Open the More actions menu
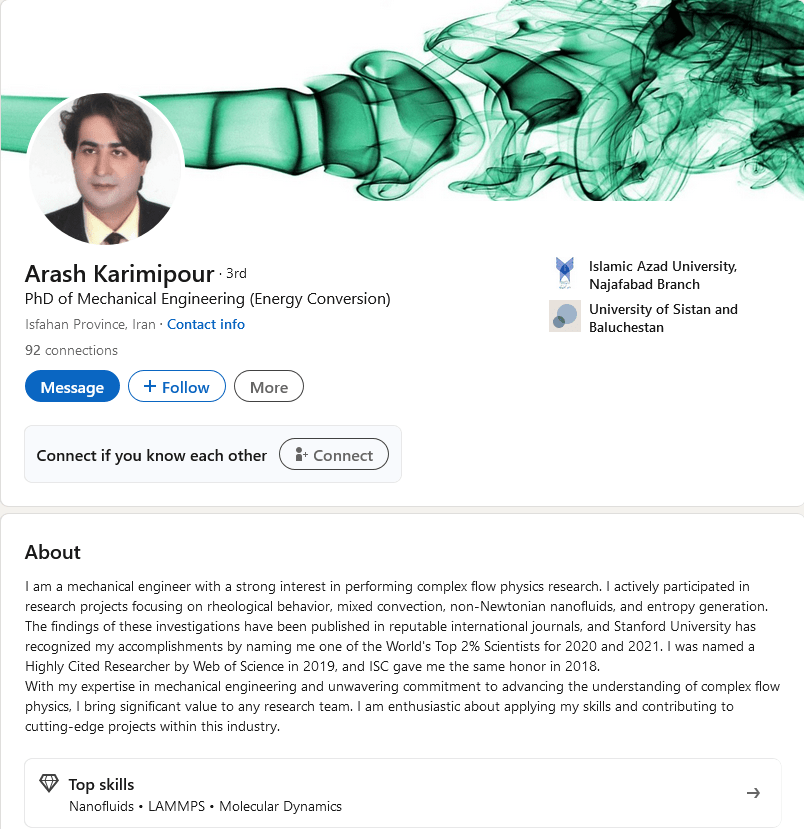The image size is (804, 829). pyautogui.click(x=268, y=387)
